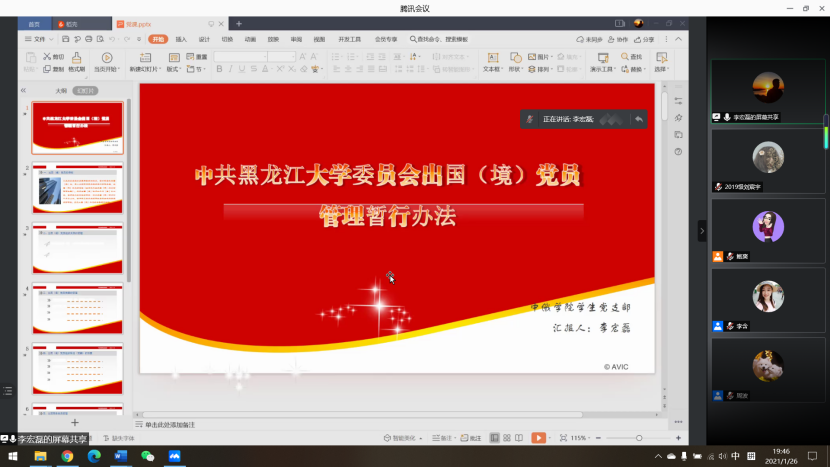Screen dimensions: 830x467
Task: Click the Print icon in quick access toolbar
Action: [x=88, y=39]
